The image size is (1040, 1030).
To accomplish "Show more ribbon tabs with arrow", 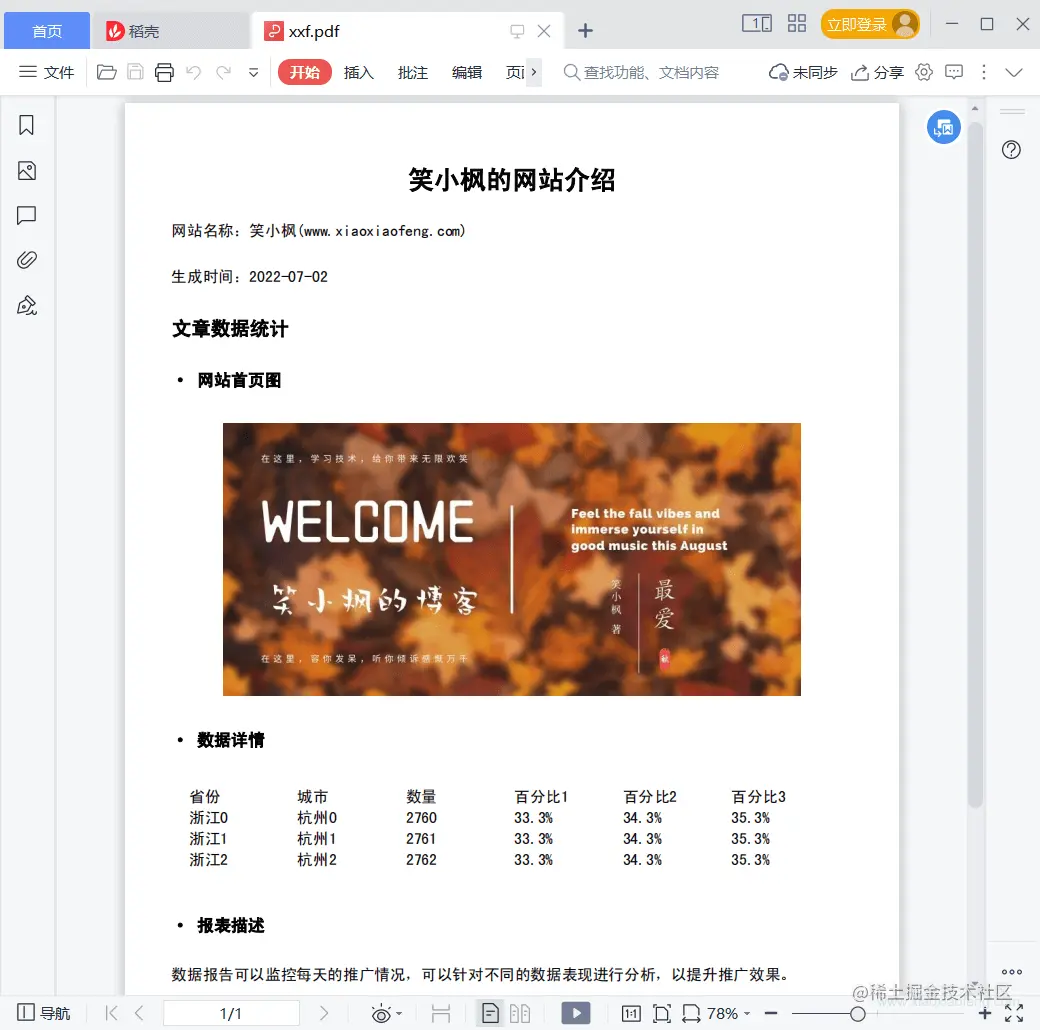I will pyautogui.click(x=534, y=72).
